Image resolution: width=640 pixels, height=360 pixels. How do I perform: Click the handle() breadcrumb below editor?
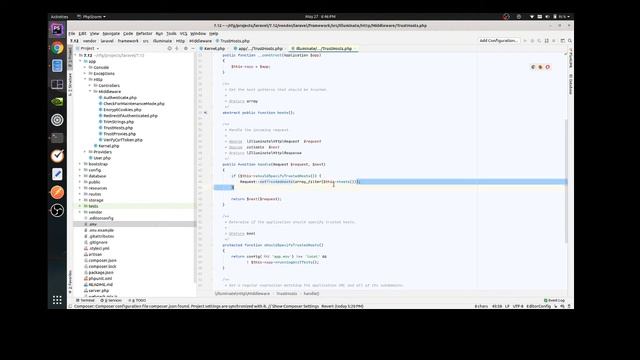311,293
